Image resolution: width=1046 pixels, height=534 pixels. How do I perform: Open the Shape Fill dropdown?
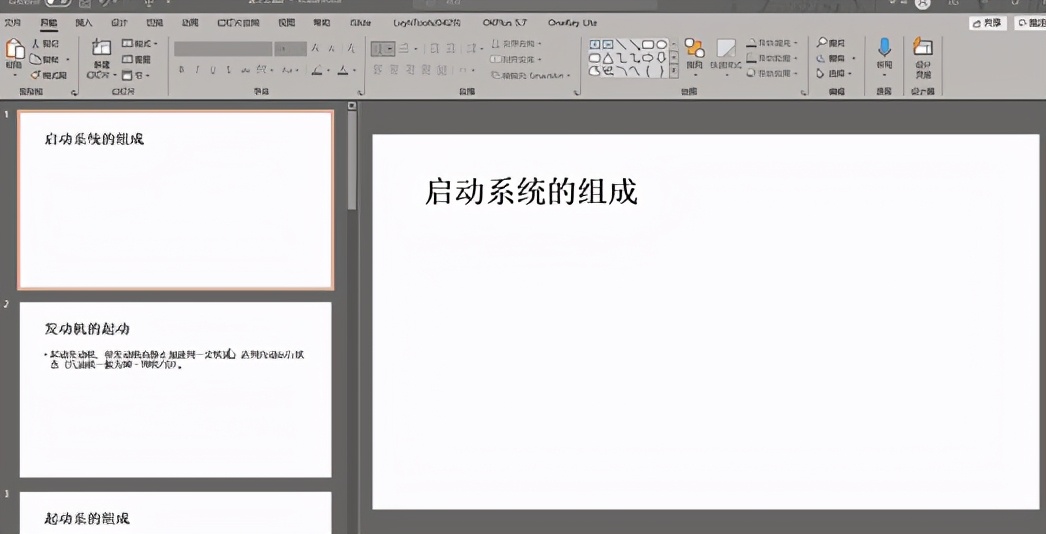[772, 43]
